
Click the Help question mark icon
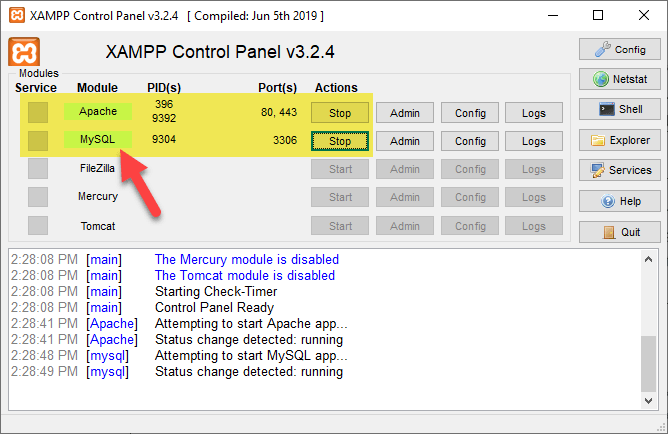coord(619,201)
